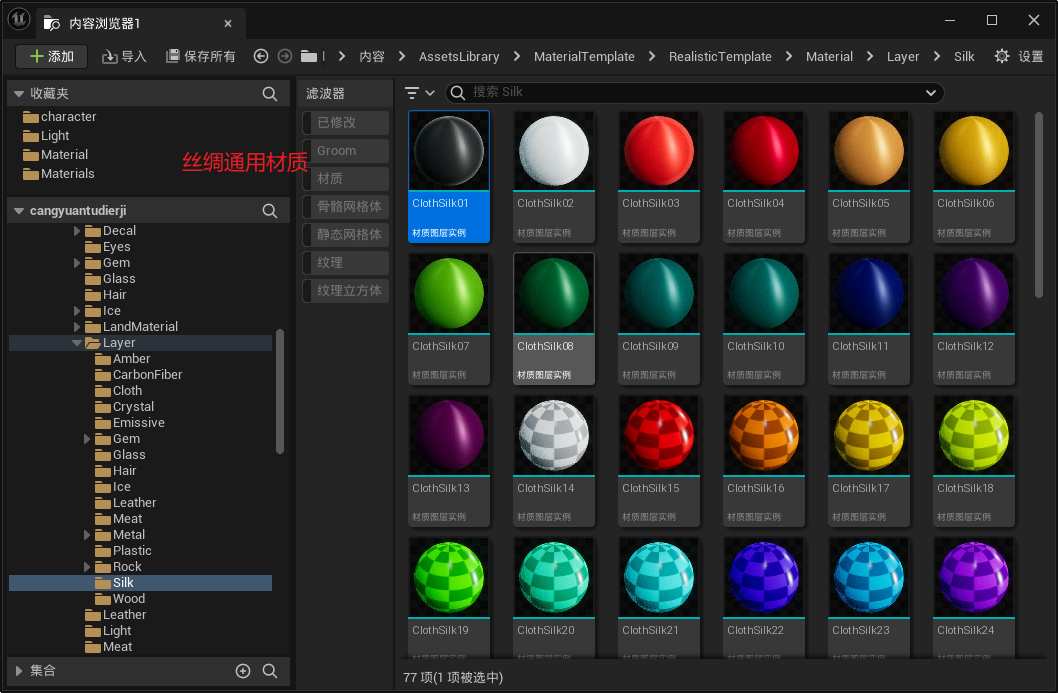Close the 内容浏览器1 tab
Screen dimensions: 1058x693
[x=228, y=23]
